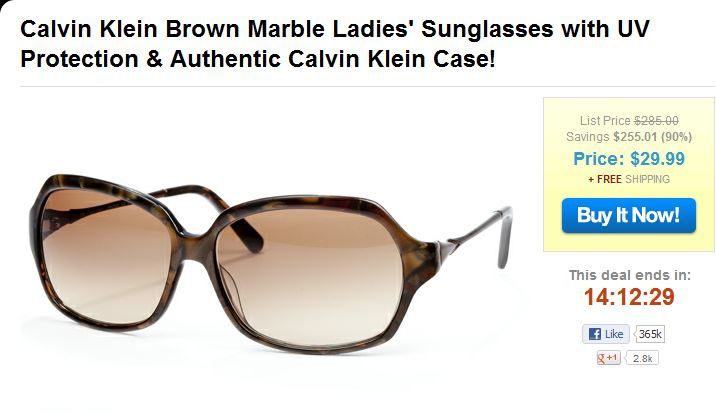Click the Facebook Like button

[605, 334]
